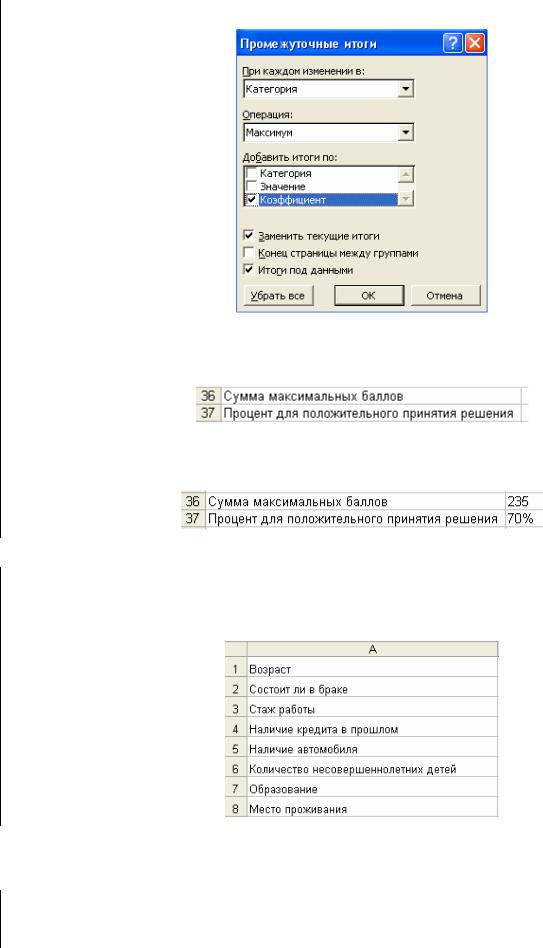Click the Отмена button

tap(445, 296)
